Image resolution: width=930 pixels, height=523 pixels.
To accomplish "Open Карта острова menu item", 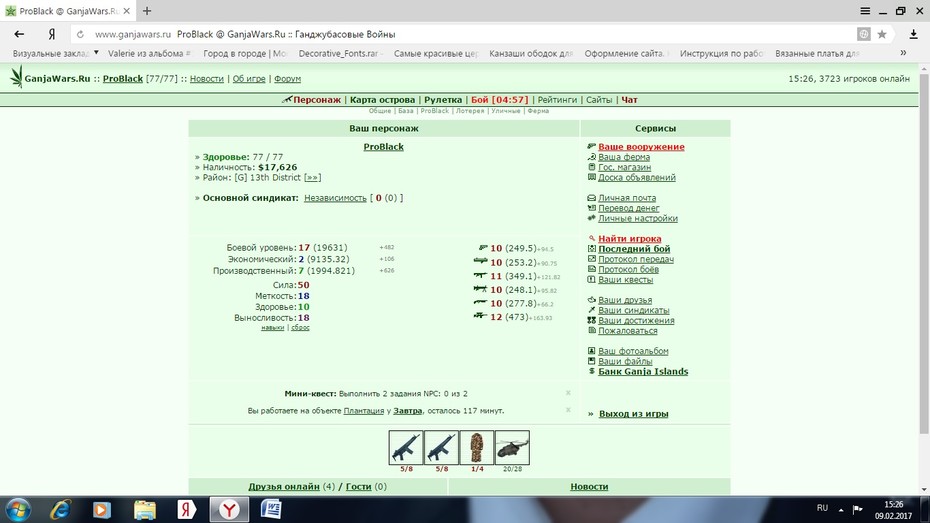I will pos(383,100).
